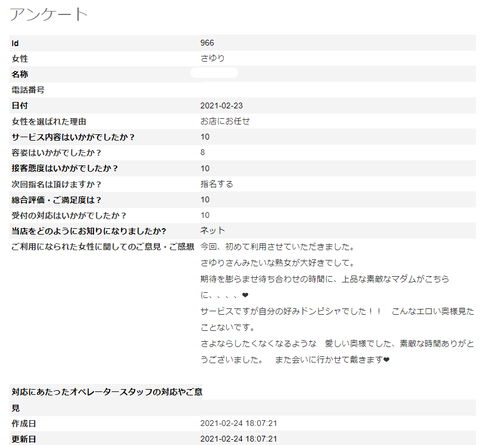Click the ご利用になられた女性に関してのご意見・ご感想 label

coord(103,247)
